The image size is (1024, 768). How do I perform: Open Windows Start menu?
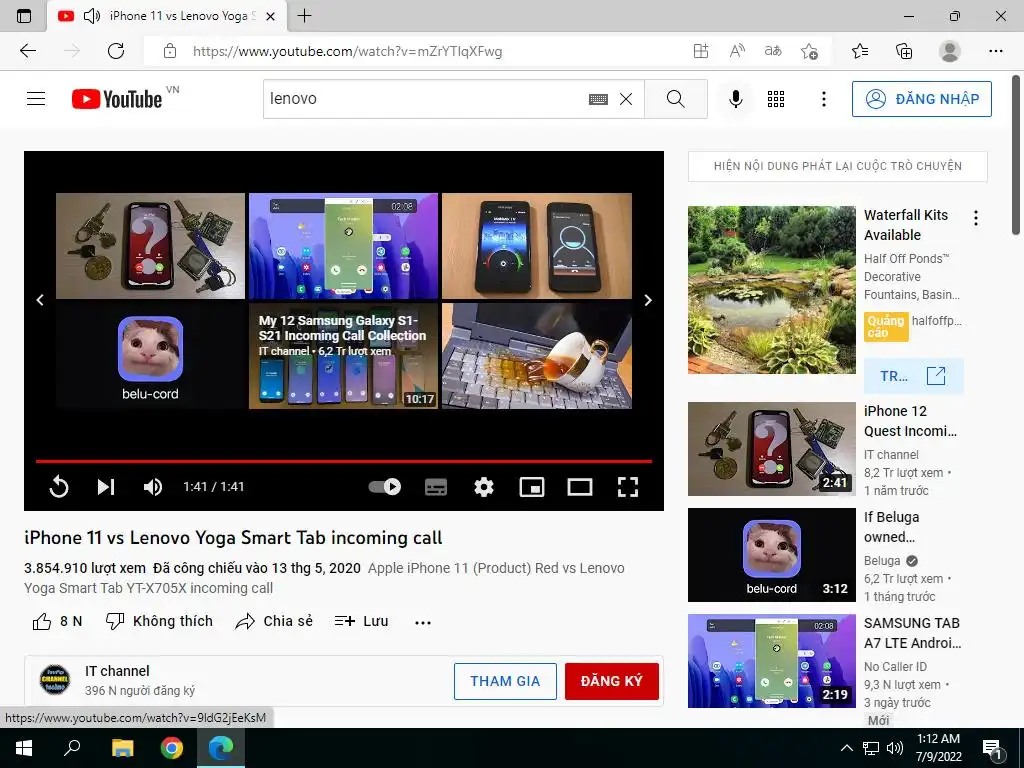(x=24, y=748)
